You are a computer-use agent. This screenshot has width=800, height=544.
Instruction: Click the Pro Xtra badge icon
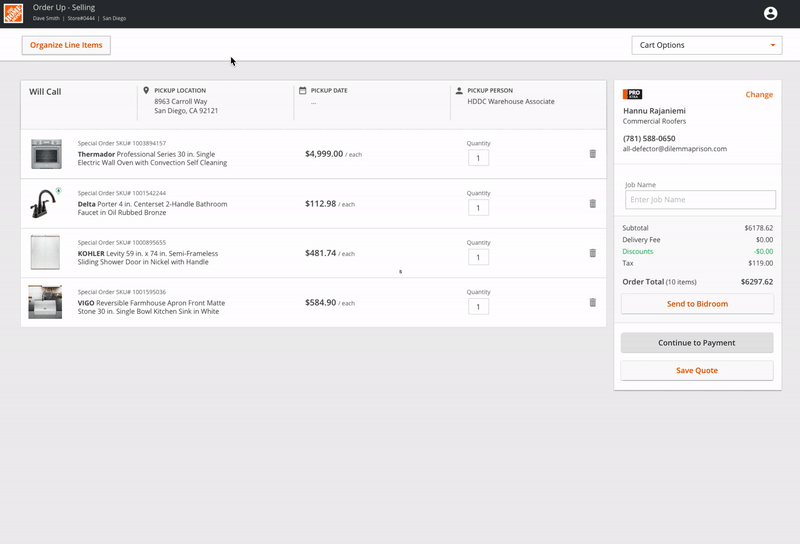632,94
